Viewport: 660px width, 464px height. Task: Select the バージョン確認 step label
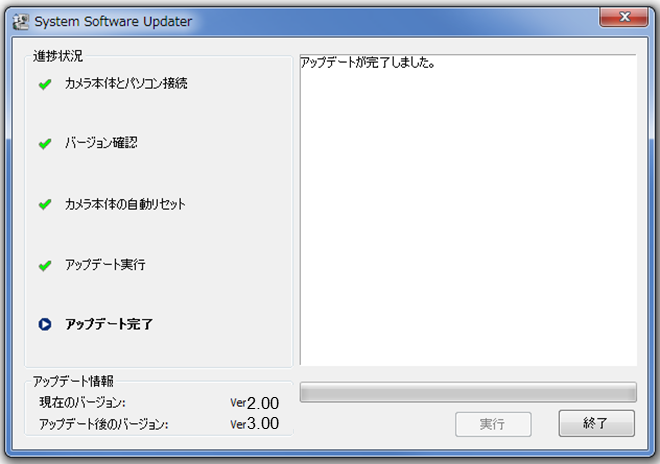click(x=101, y=143)
